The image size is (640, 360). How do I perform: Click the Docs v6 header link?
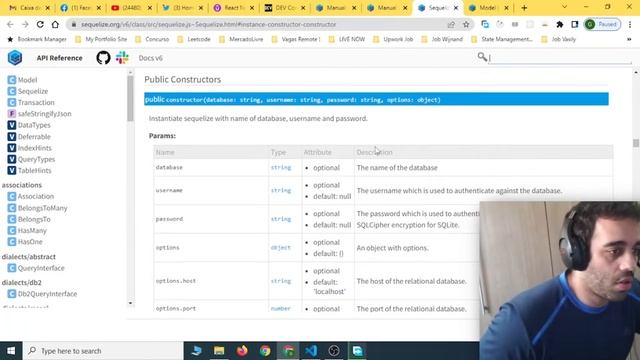[151, 58]
